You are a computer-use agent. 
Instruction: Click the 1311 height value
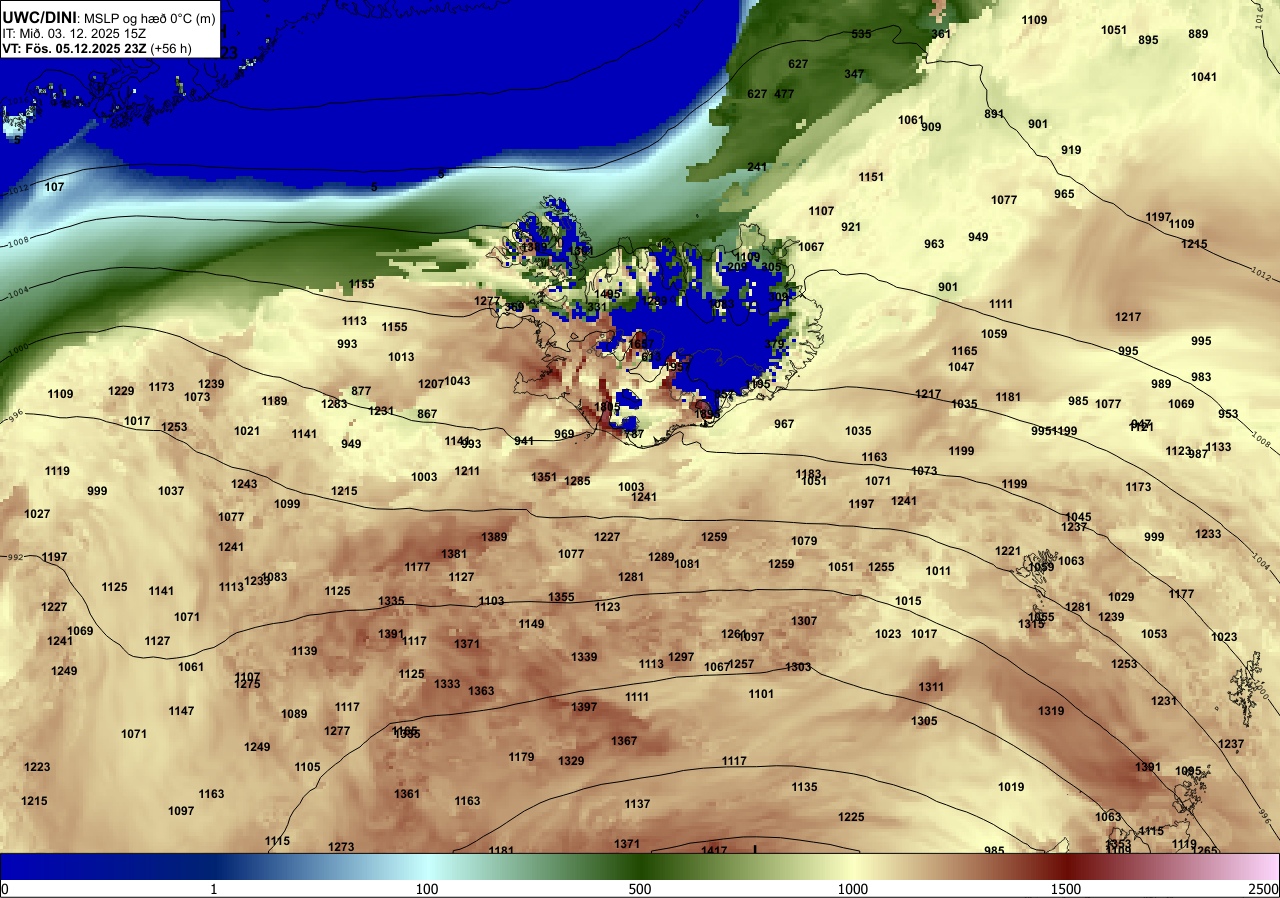click(x=931, y=687)
